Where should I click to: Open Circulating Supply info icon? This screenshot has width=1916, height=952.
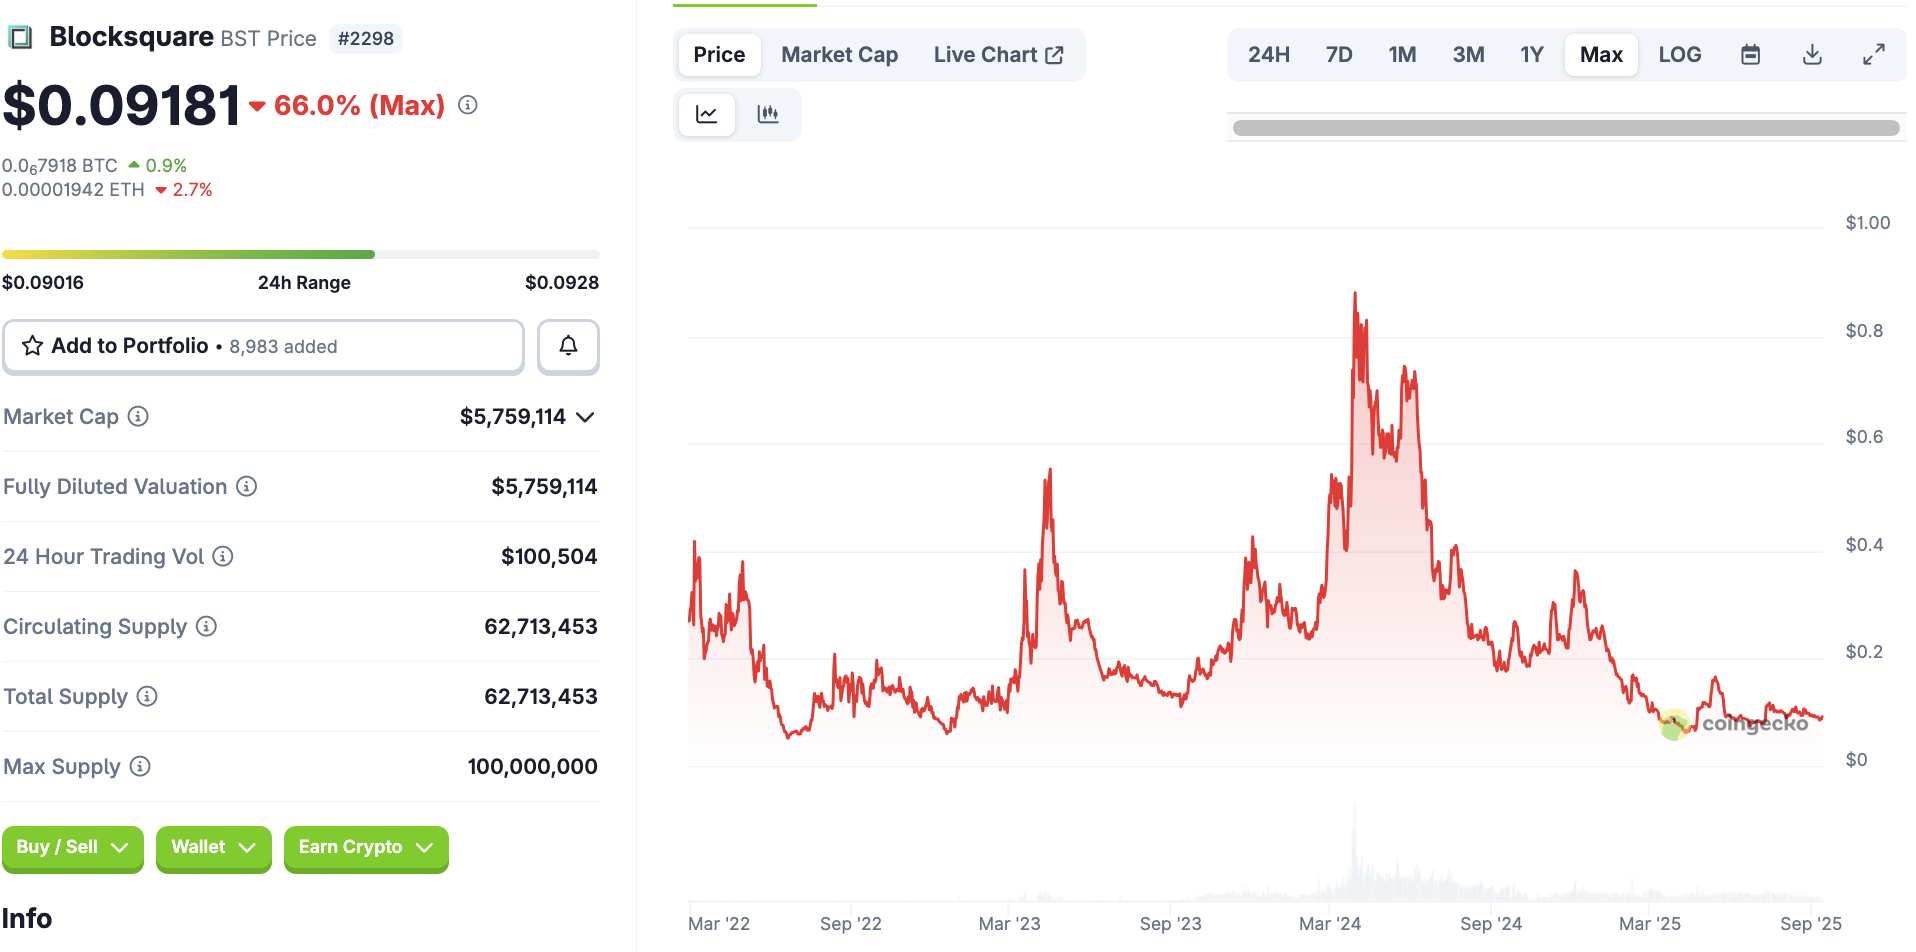[206, 626]
